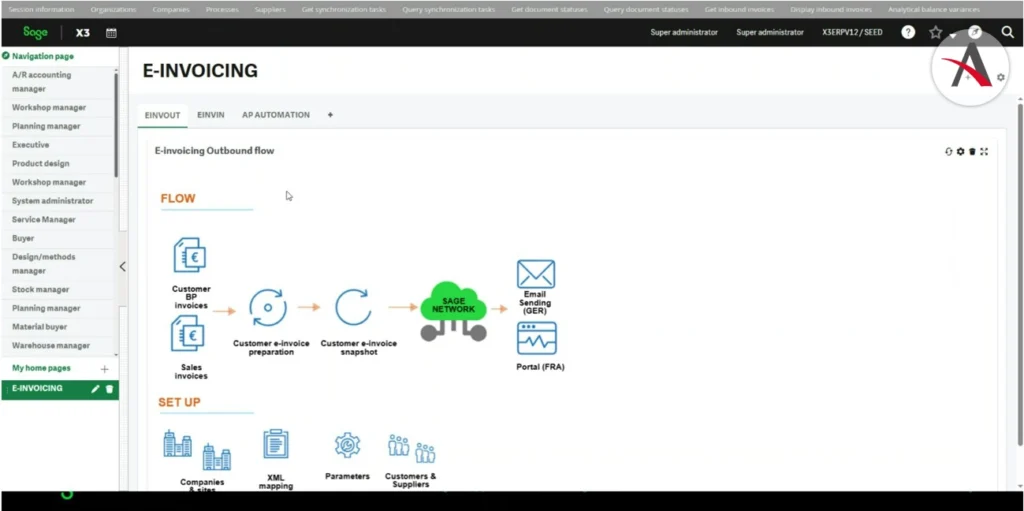Screen dimensions: 1024x511
Task: Select Product design in the sidebar
Action: (57, 163)
